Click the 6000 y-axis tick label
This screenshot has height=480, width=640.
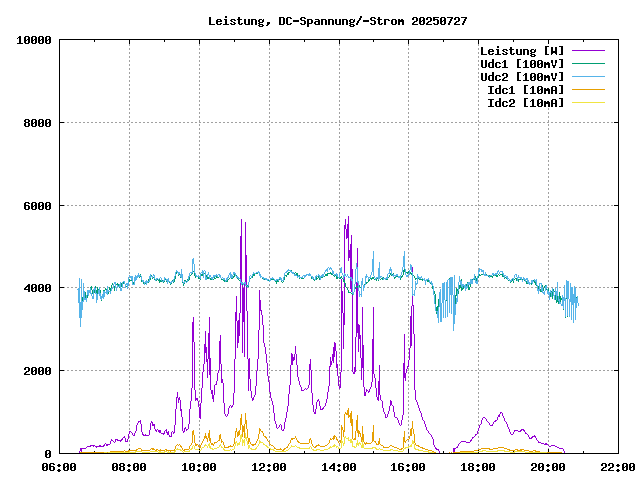(36, 206)
